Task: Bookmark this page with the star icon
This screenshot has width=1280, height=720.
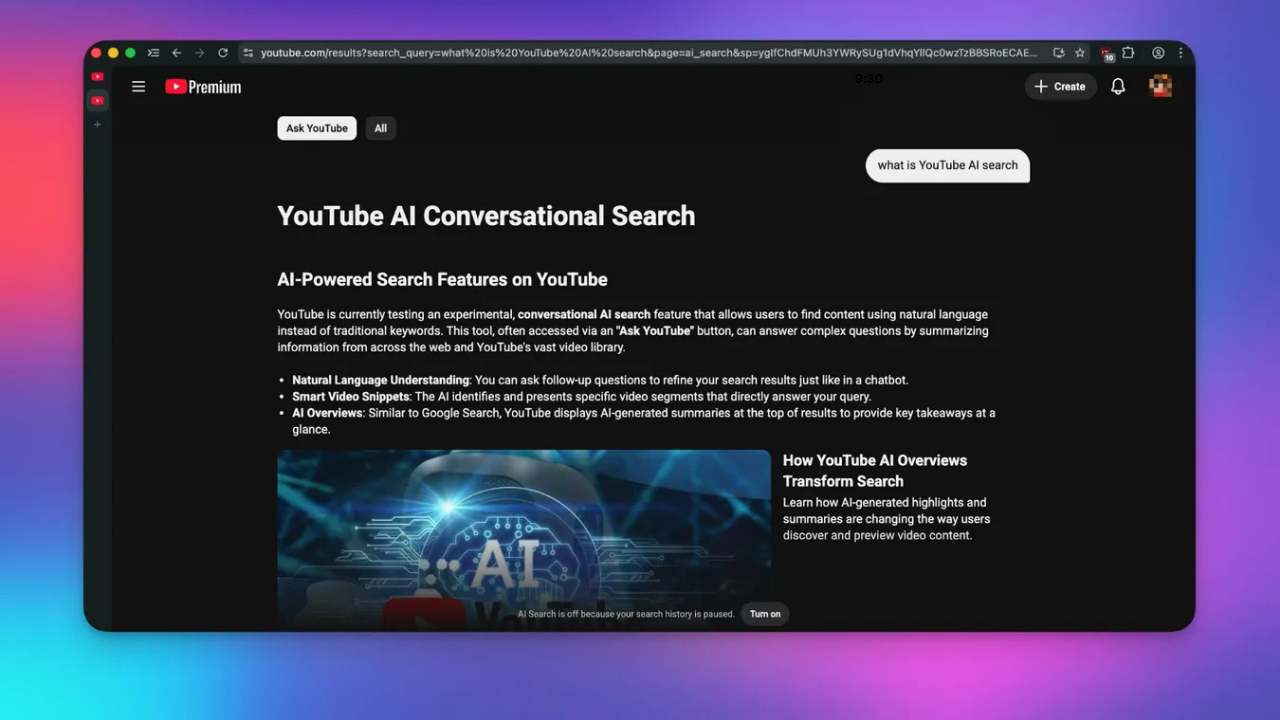Action: (x=1080, y=53)
